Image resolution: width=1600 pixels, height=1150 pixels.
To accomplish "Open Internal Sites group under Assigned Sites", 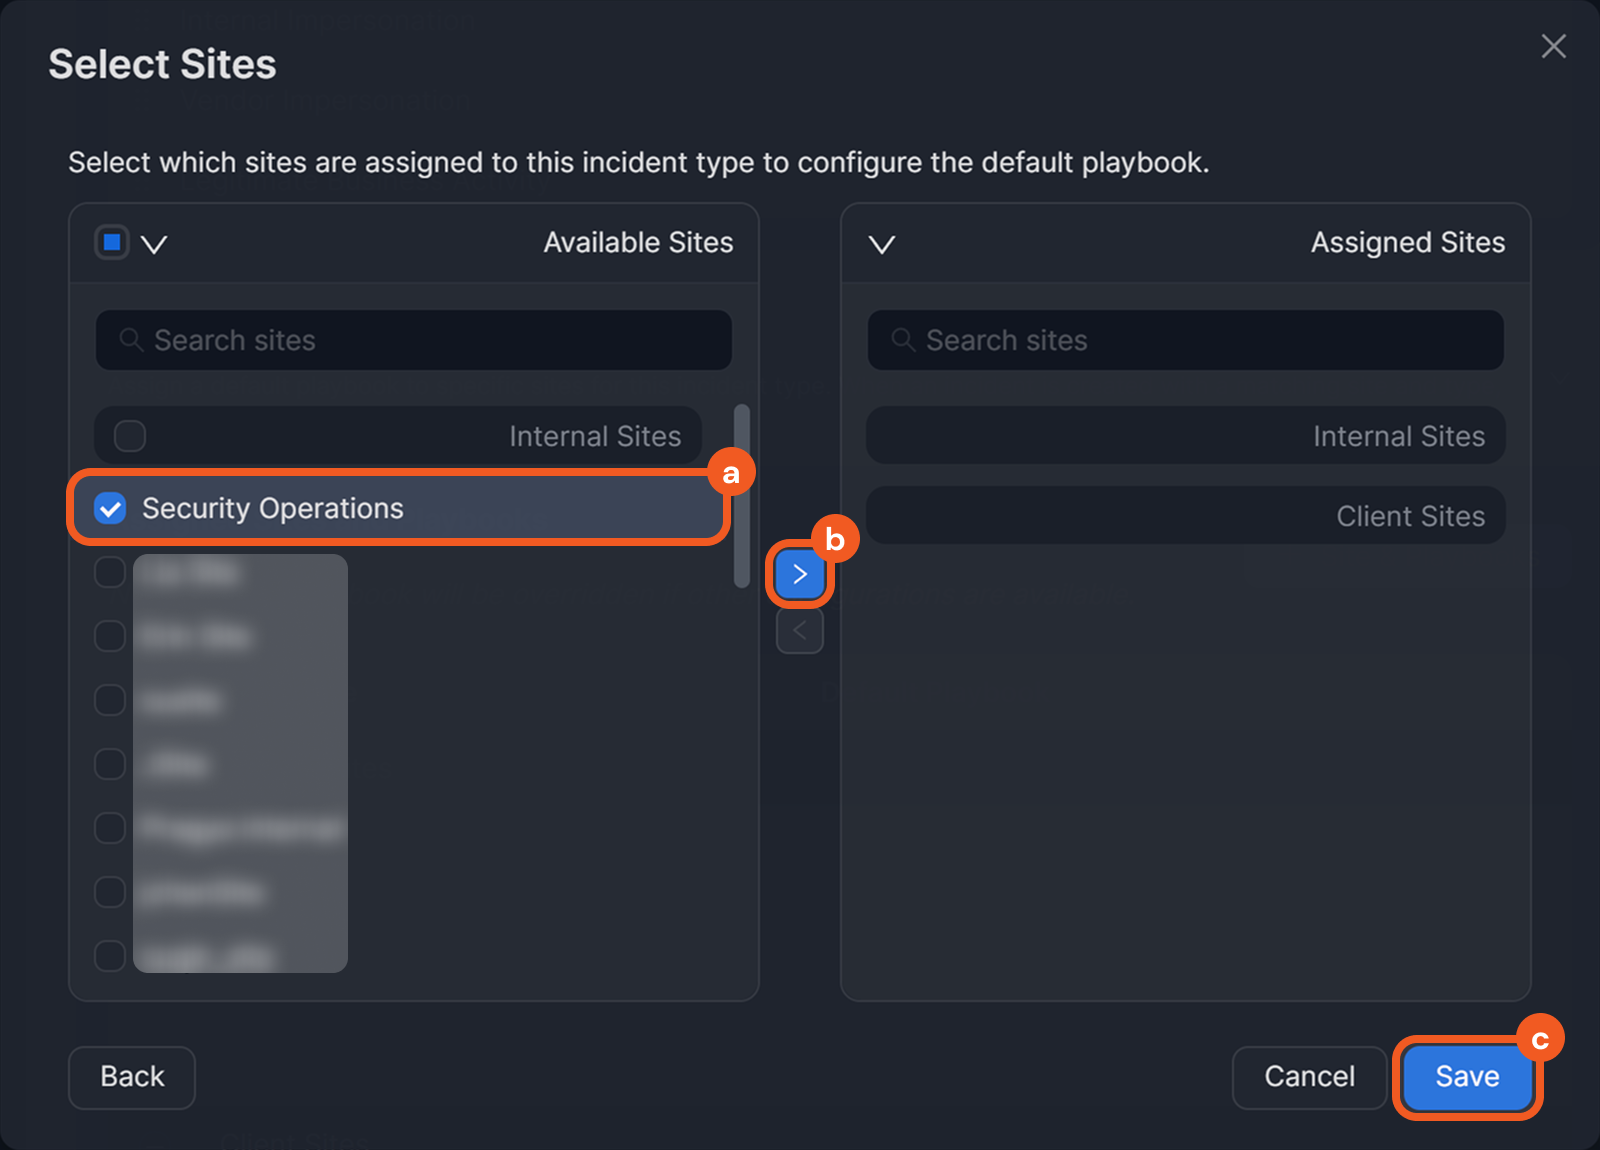I will pyautogui.click(x=1185, y=436).
